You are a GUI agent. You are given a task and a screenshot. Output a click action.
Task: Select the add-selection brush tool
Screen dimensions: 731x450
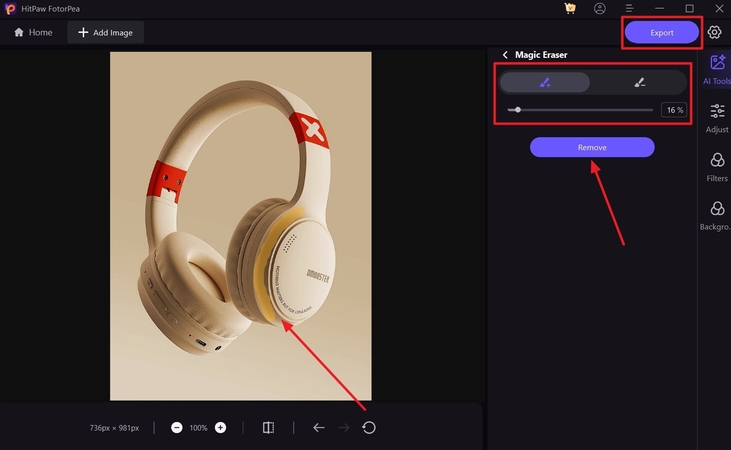coord(545,83)
